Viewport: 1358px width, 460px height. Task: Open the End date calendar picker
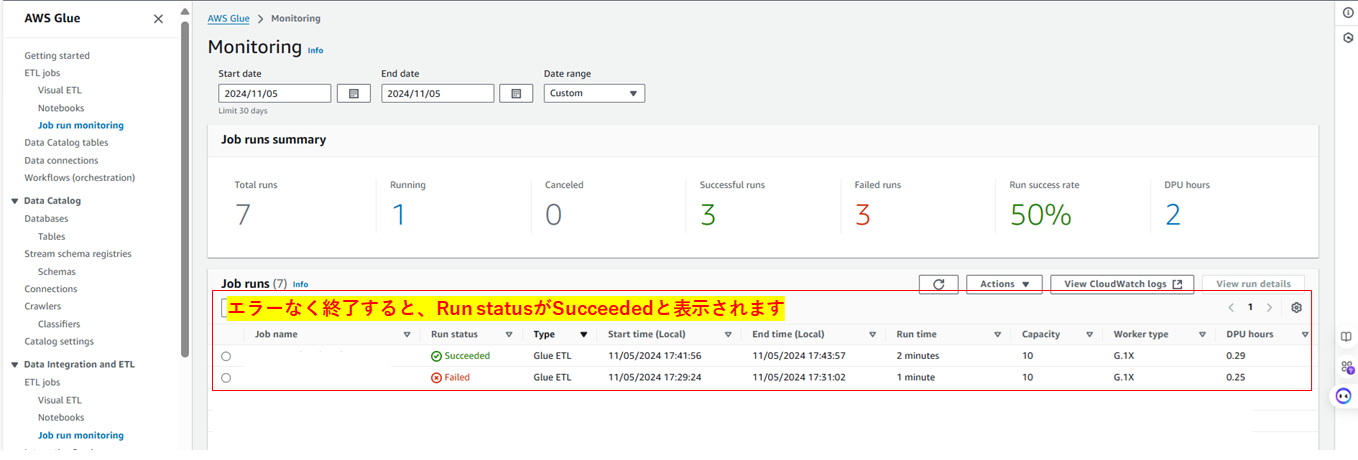(516, 93)
